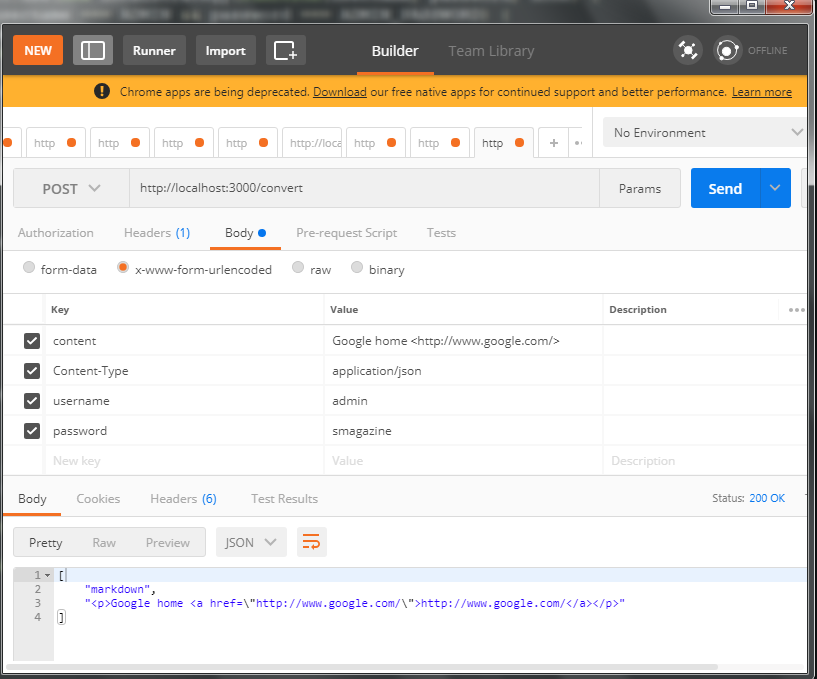Open a new window via plus-window icon
Viewport: 817px width, 679px height.
[286, 51]
